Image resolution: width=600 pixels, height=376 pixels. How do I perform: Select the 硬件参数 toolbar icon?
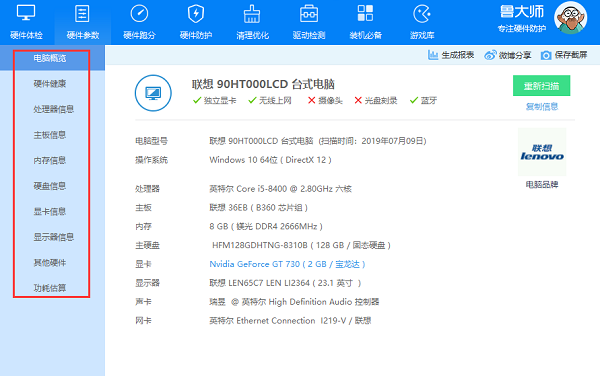pos(82,13)
